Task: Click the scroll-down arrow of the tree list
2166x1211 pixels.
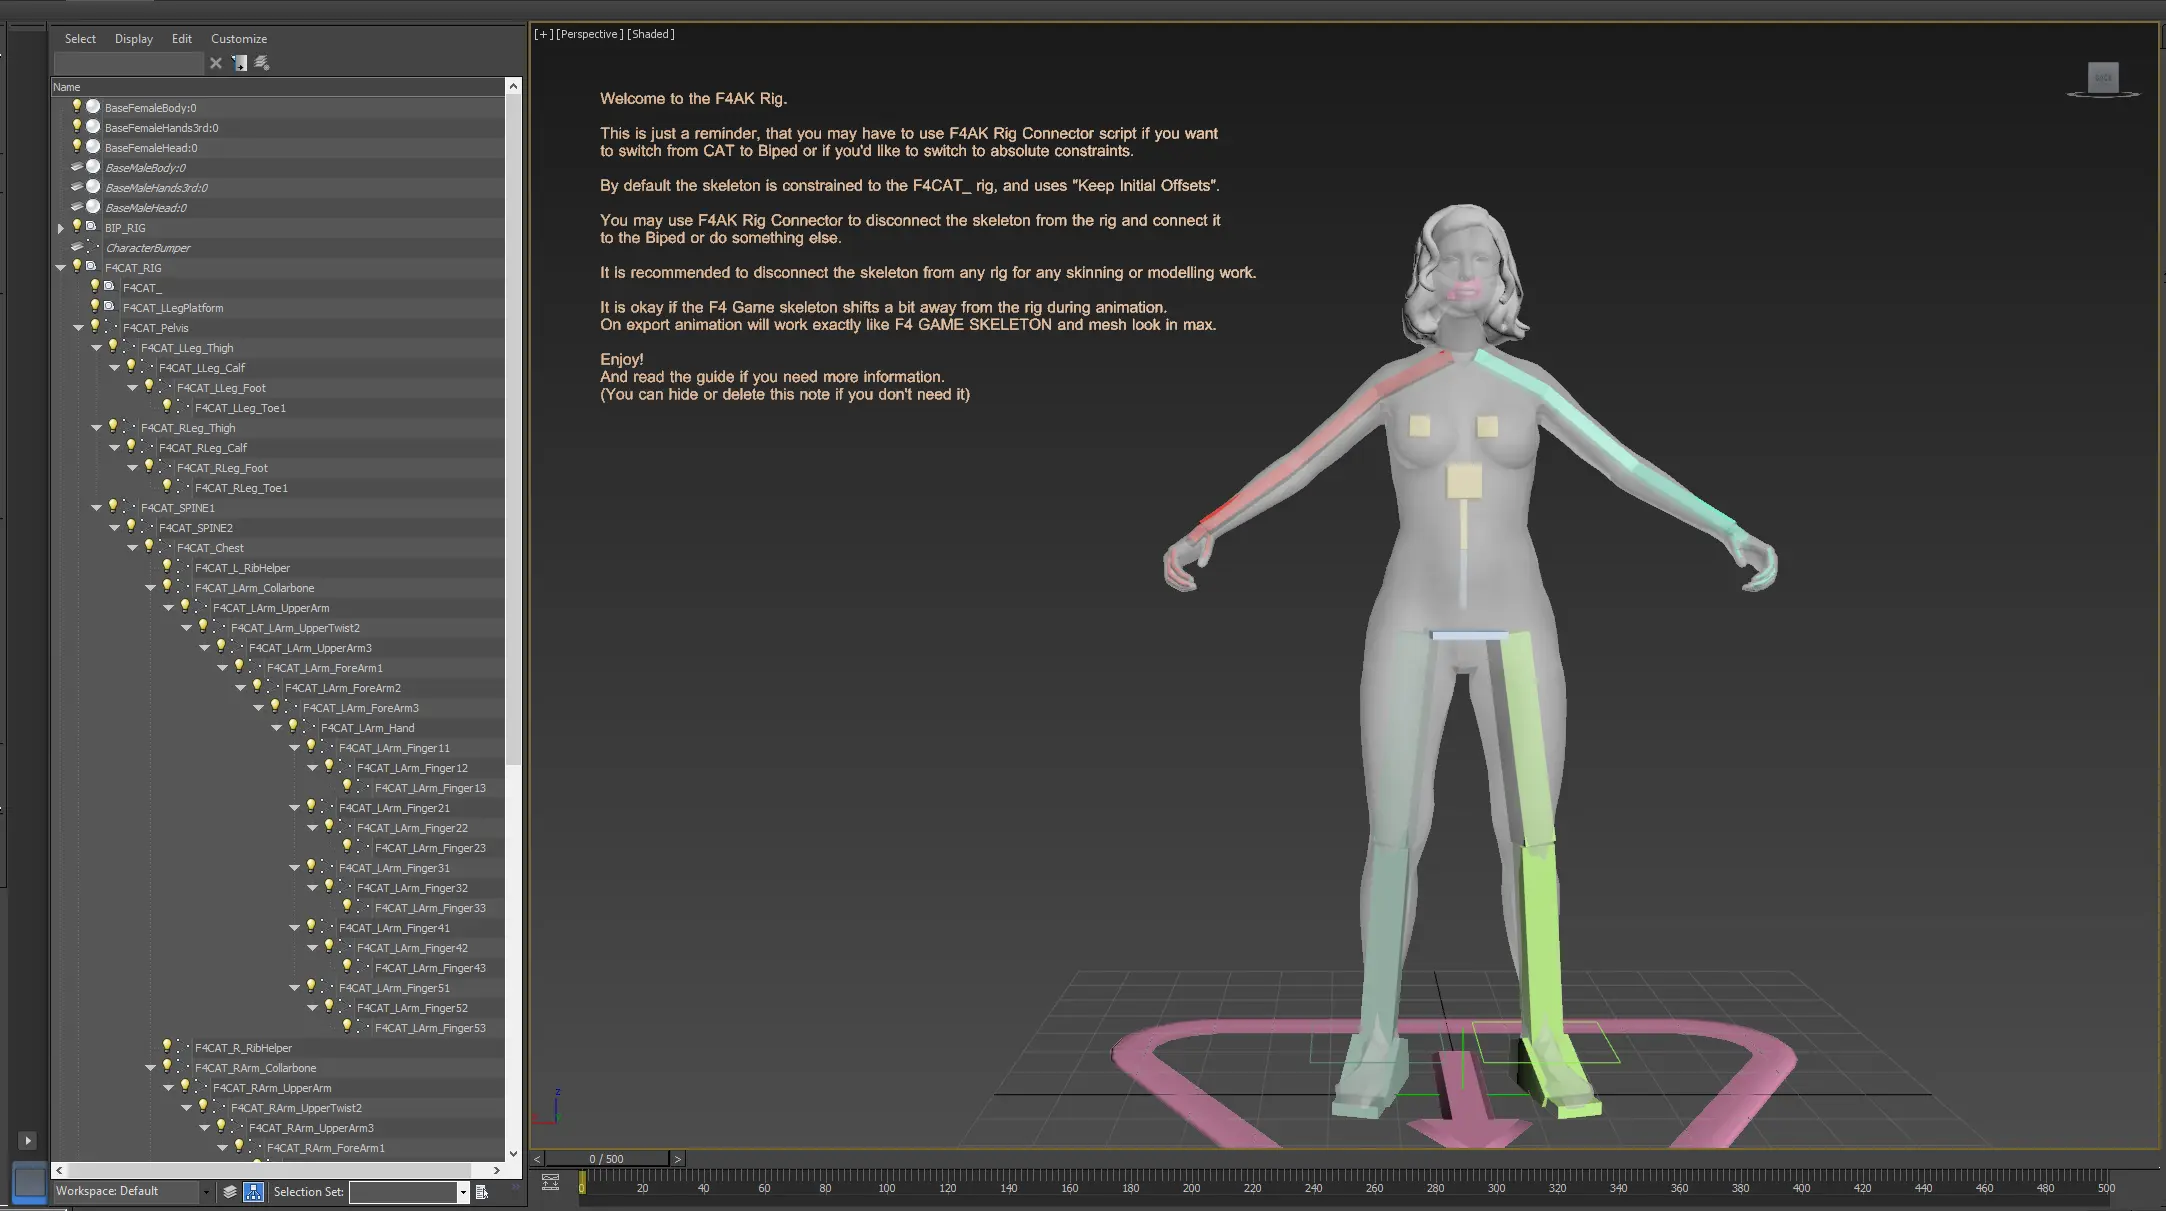Action: [514, 1153]
